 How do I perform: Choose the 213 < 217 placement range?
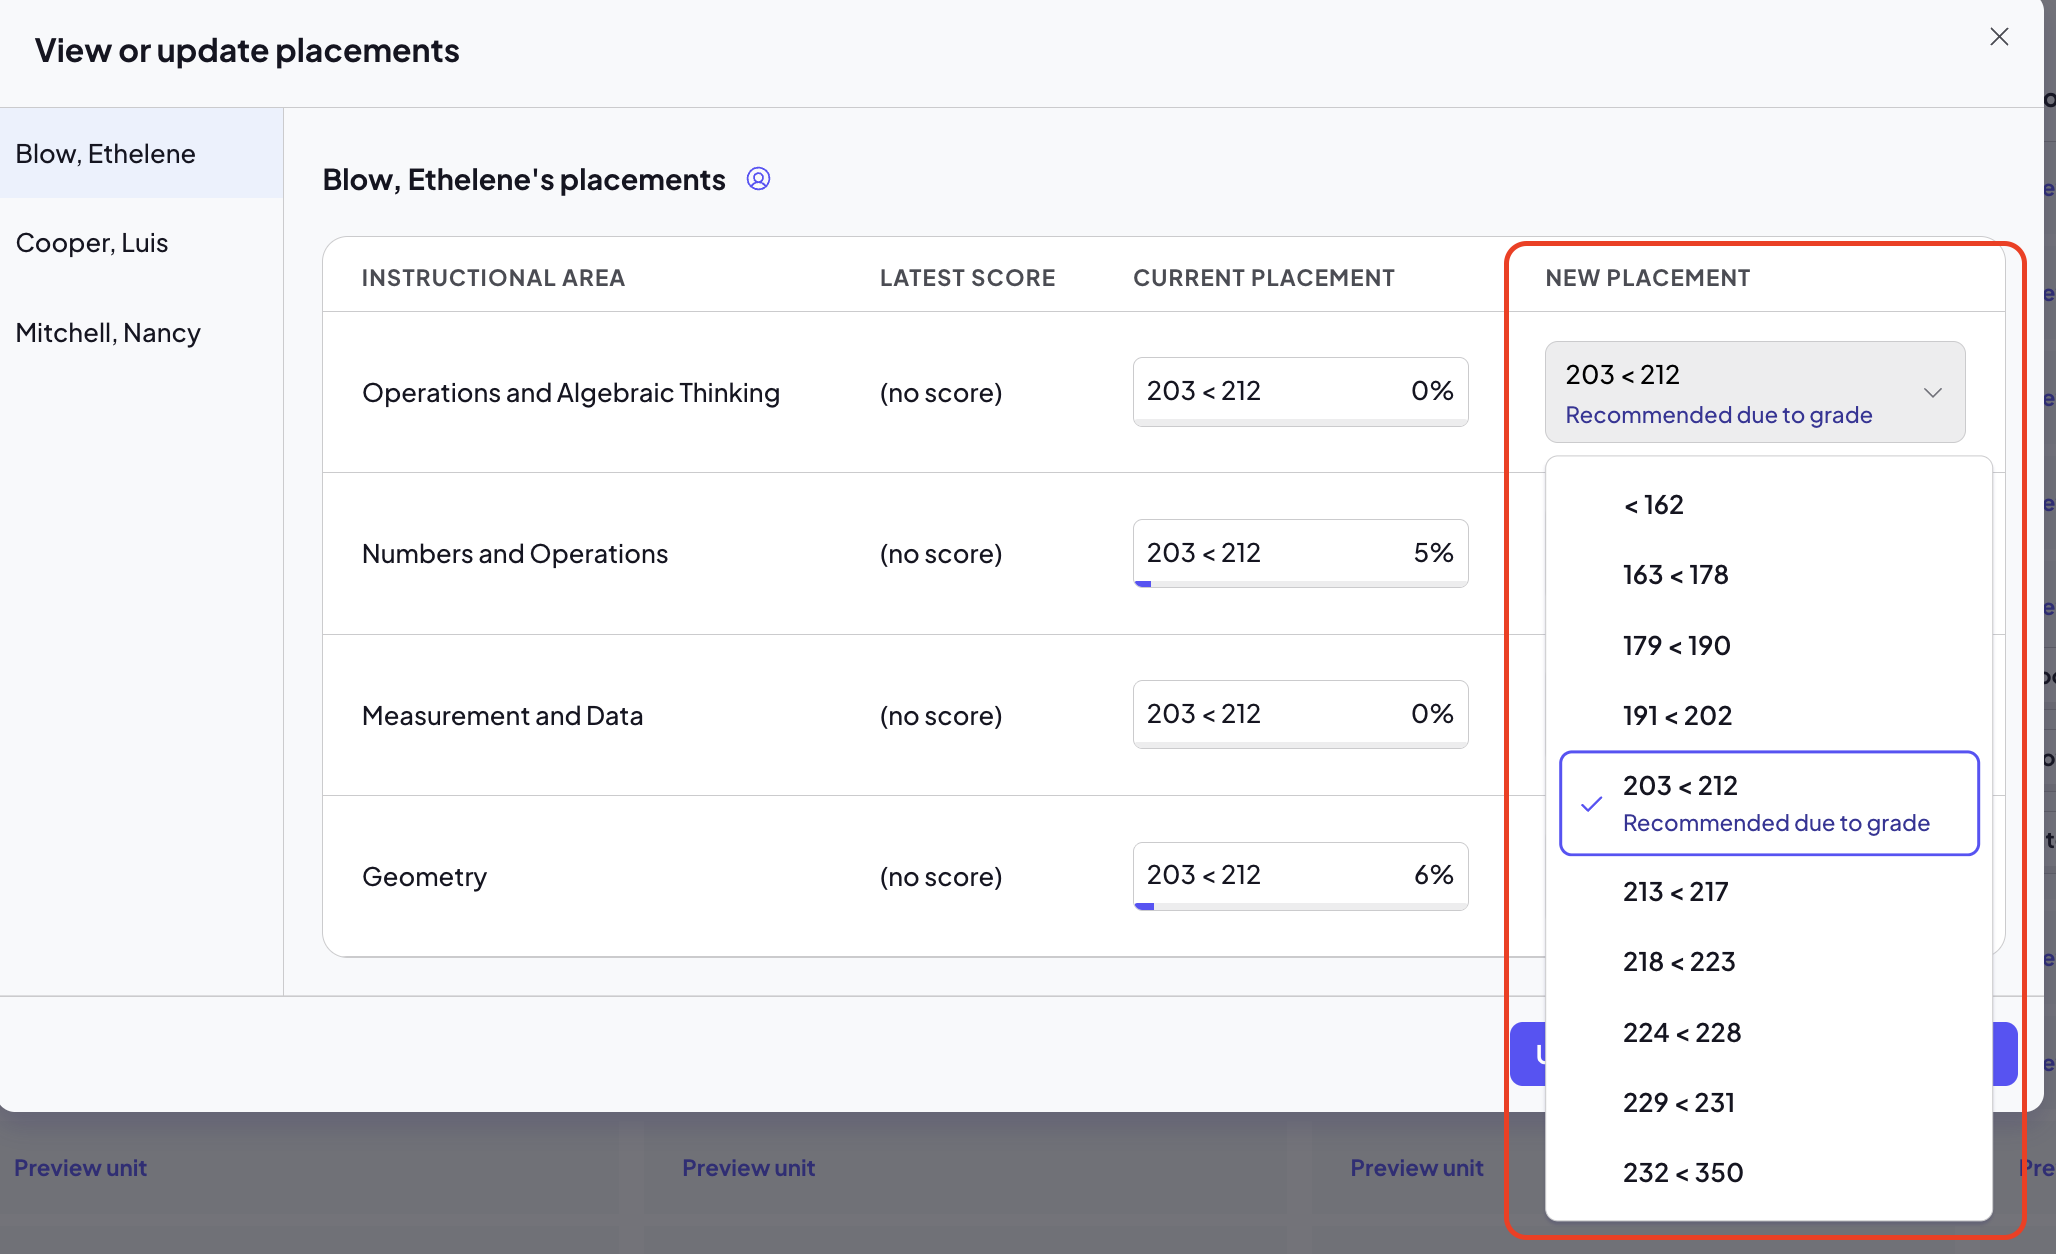pos(1768,892)
